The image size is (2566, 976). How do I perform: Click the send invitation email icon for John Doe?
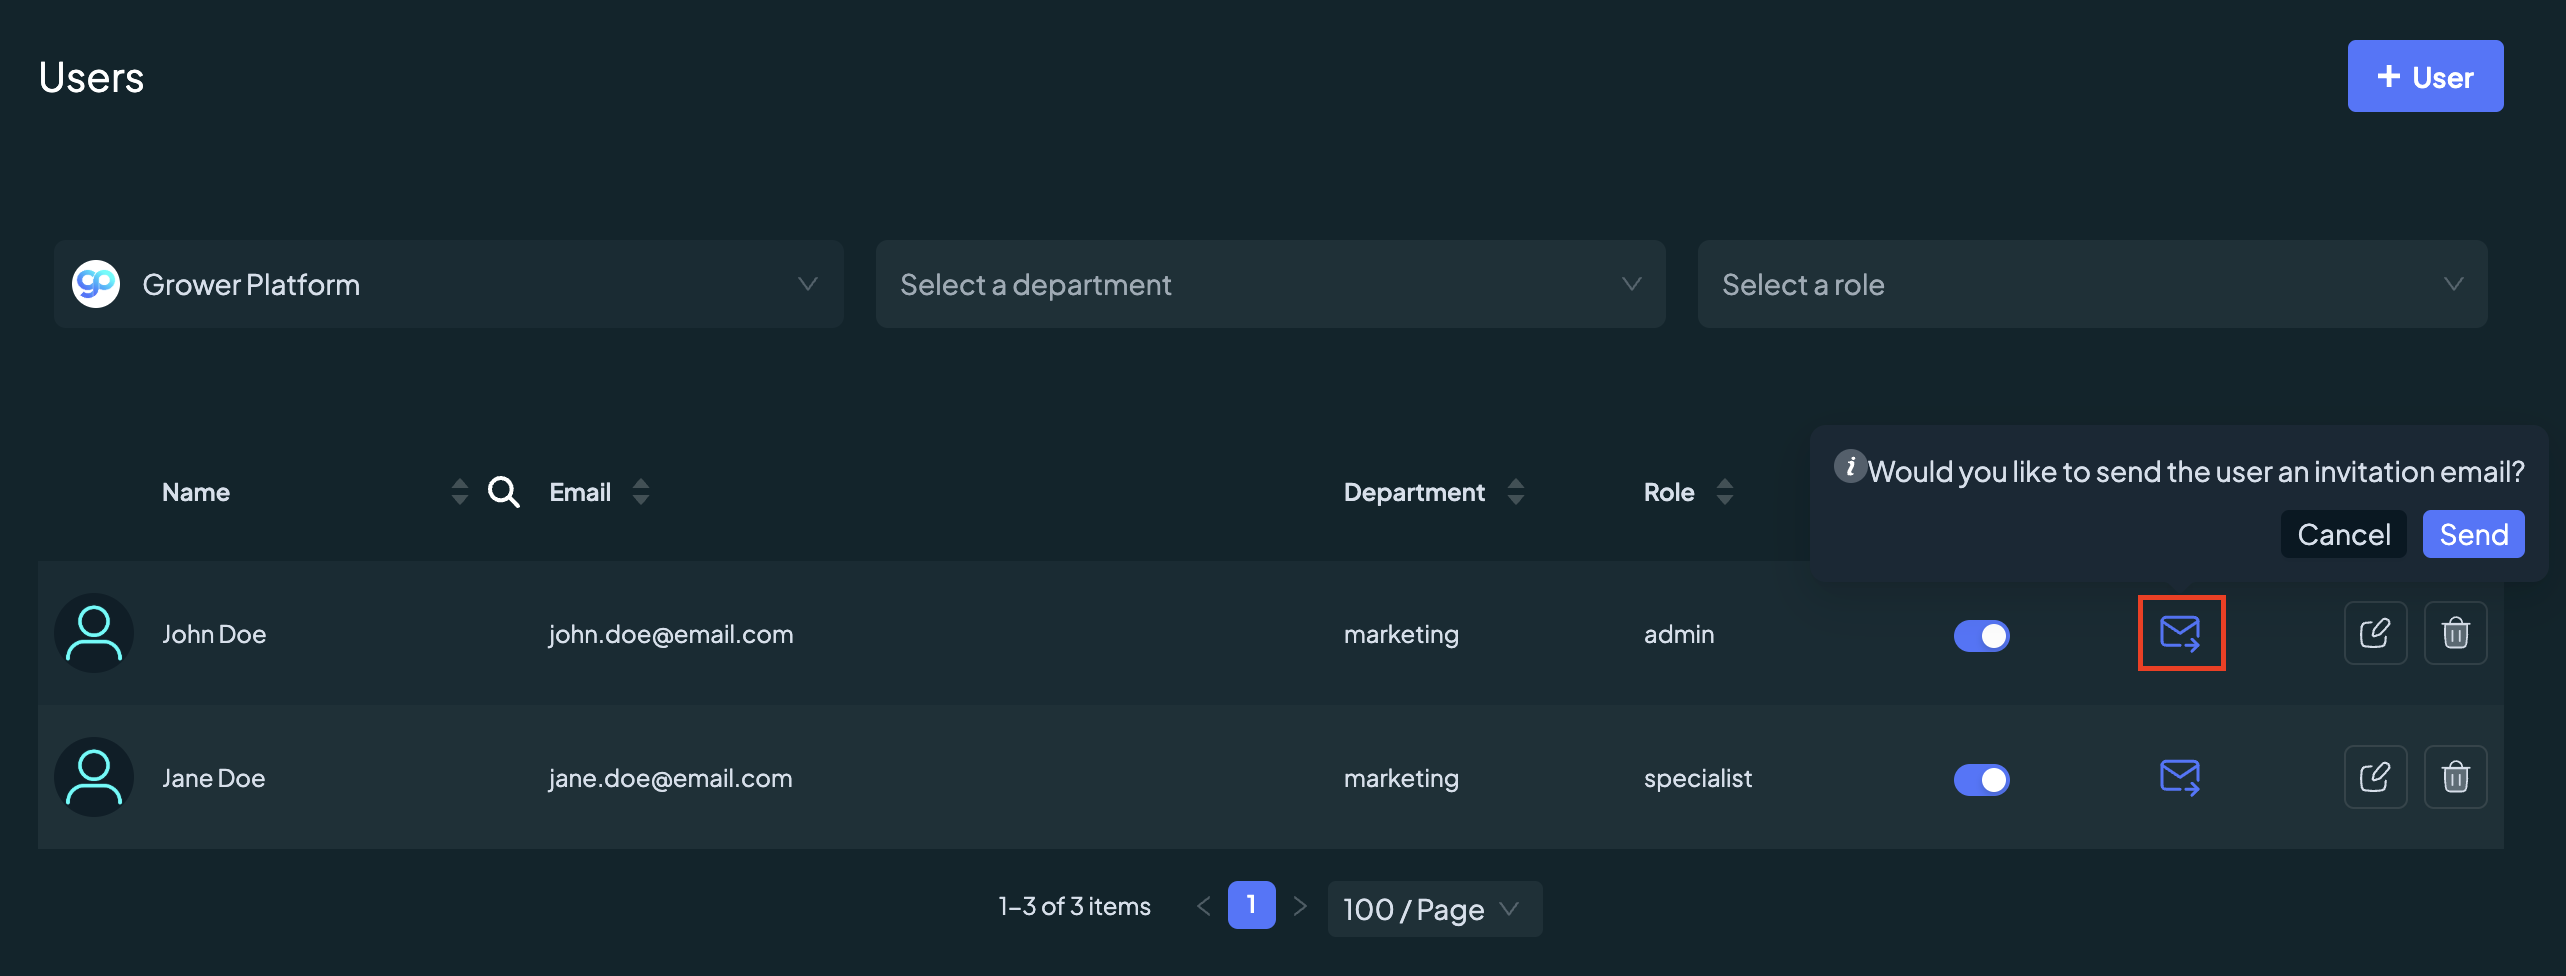[x=2180, y=633]
